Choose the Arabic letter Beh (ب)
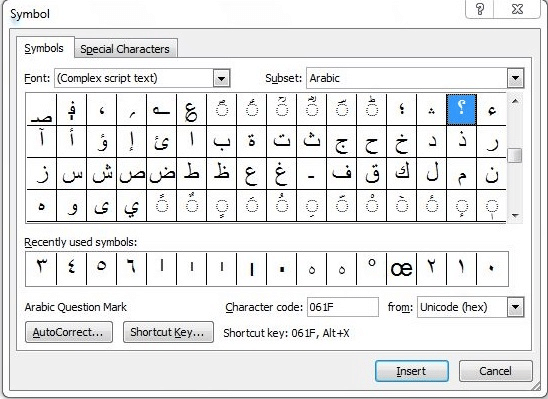This screenshot has height=399, width=548. [222, 142]
